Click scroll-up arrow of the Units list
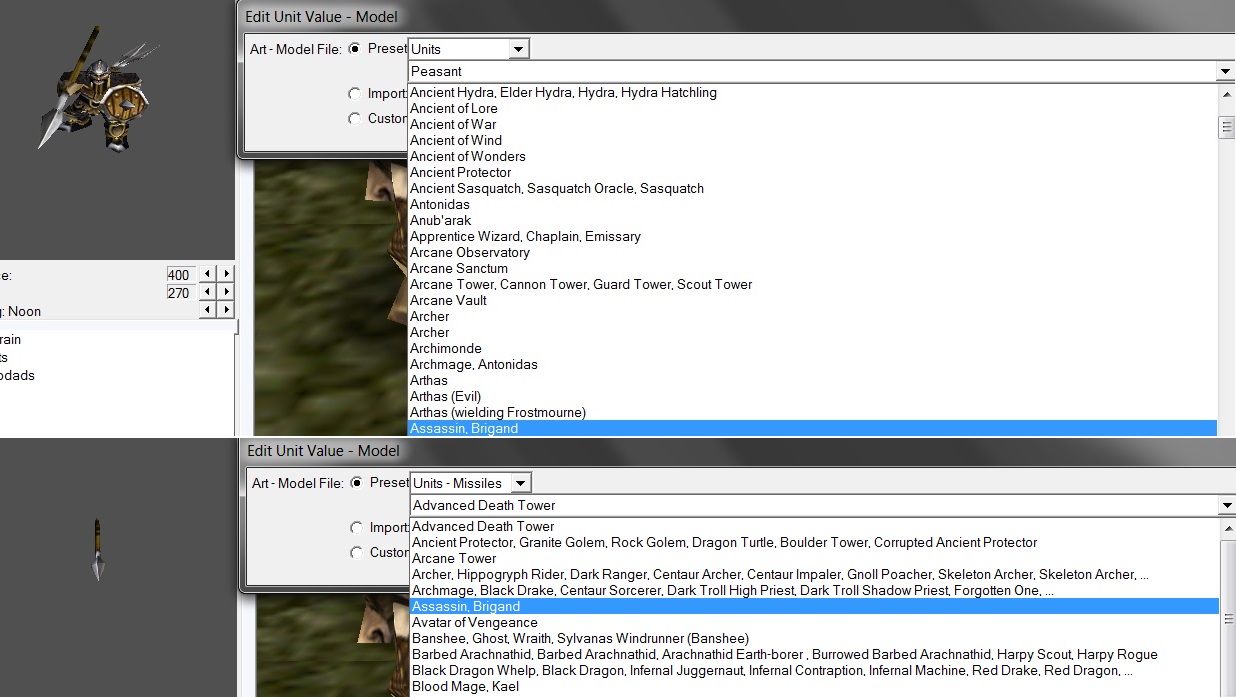1236x697 pixels. coord(1226,93)
